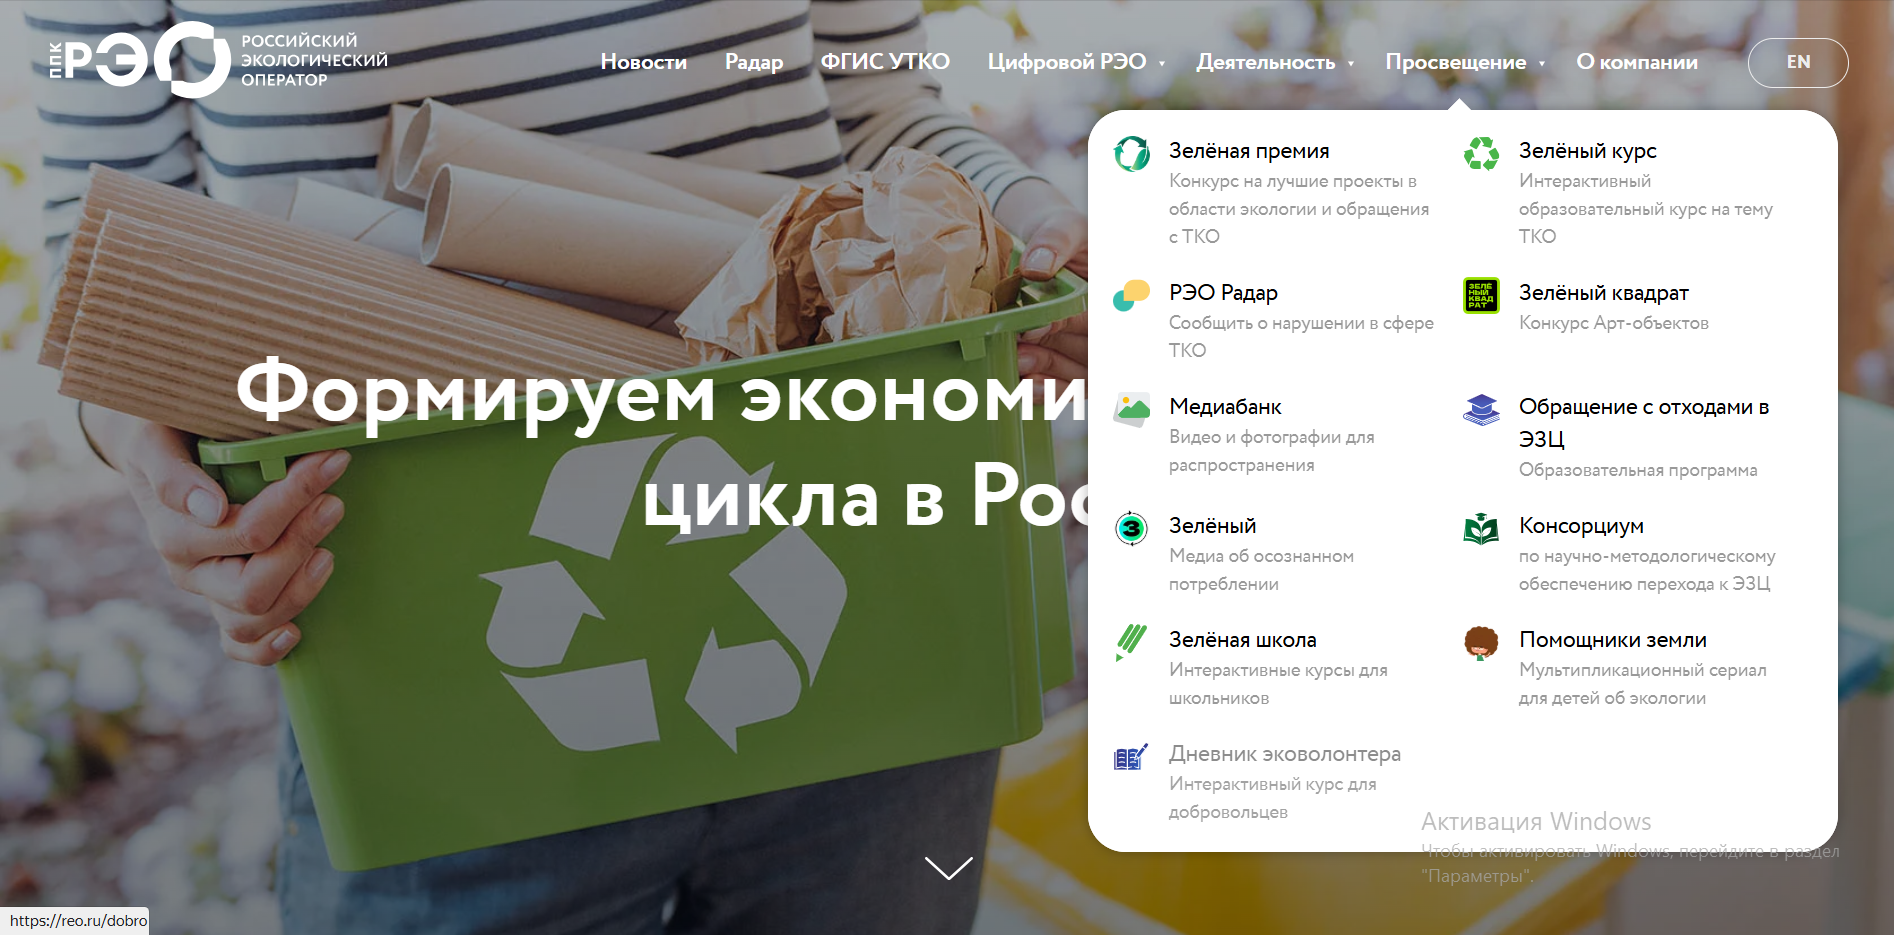Click the Помощники земли character icon
The image size is (1894, 935).
[x=1481, y=642]
